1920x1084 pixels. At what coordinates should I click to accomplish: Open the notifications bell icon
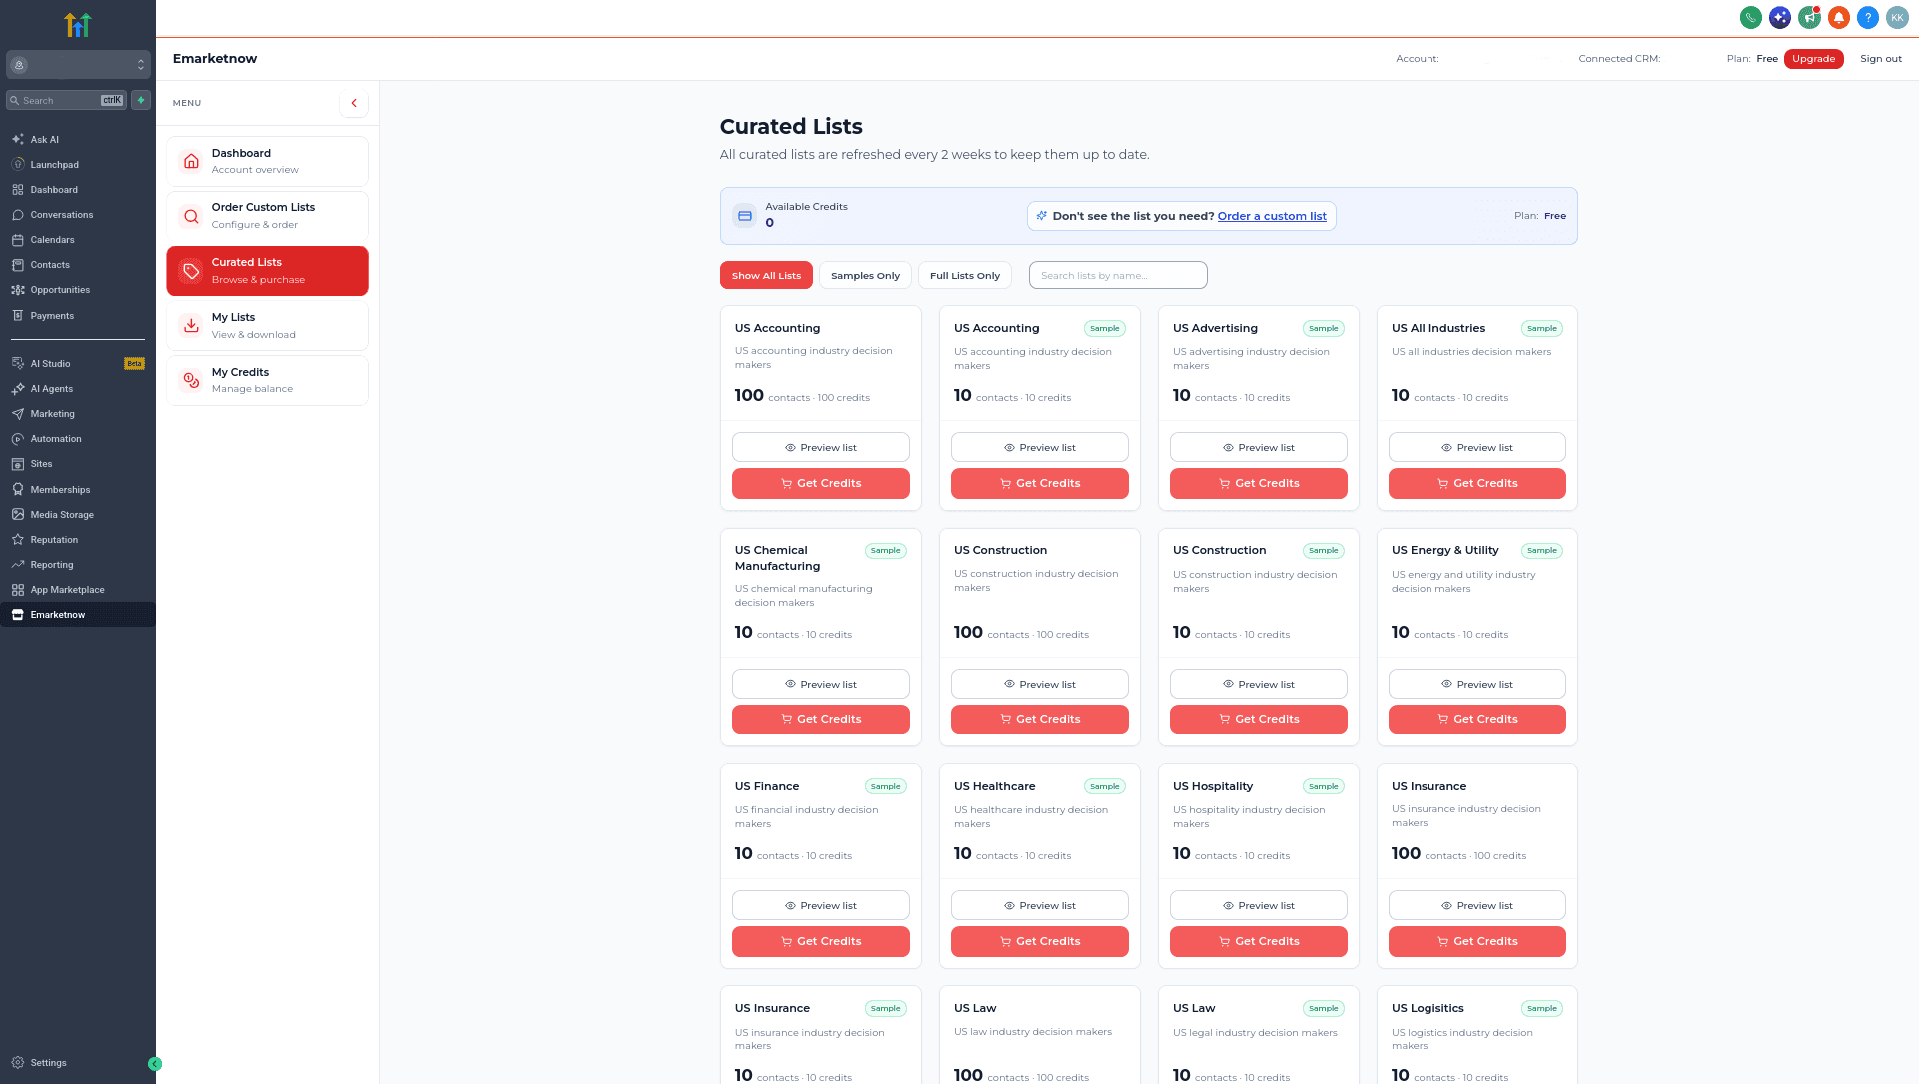(1838, 17)
